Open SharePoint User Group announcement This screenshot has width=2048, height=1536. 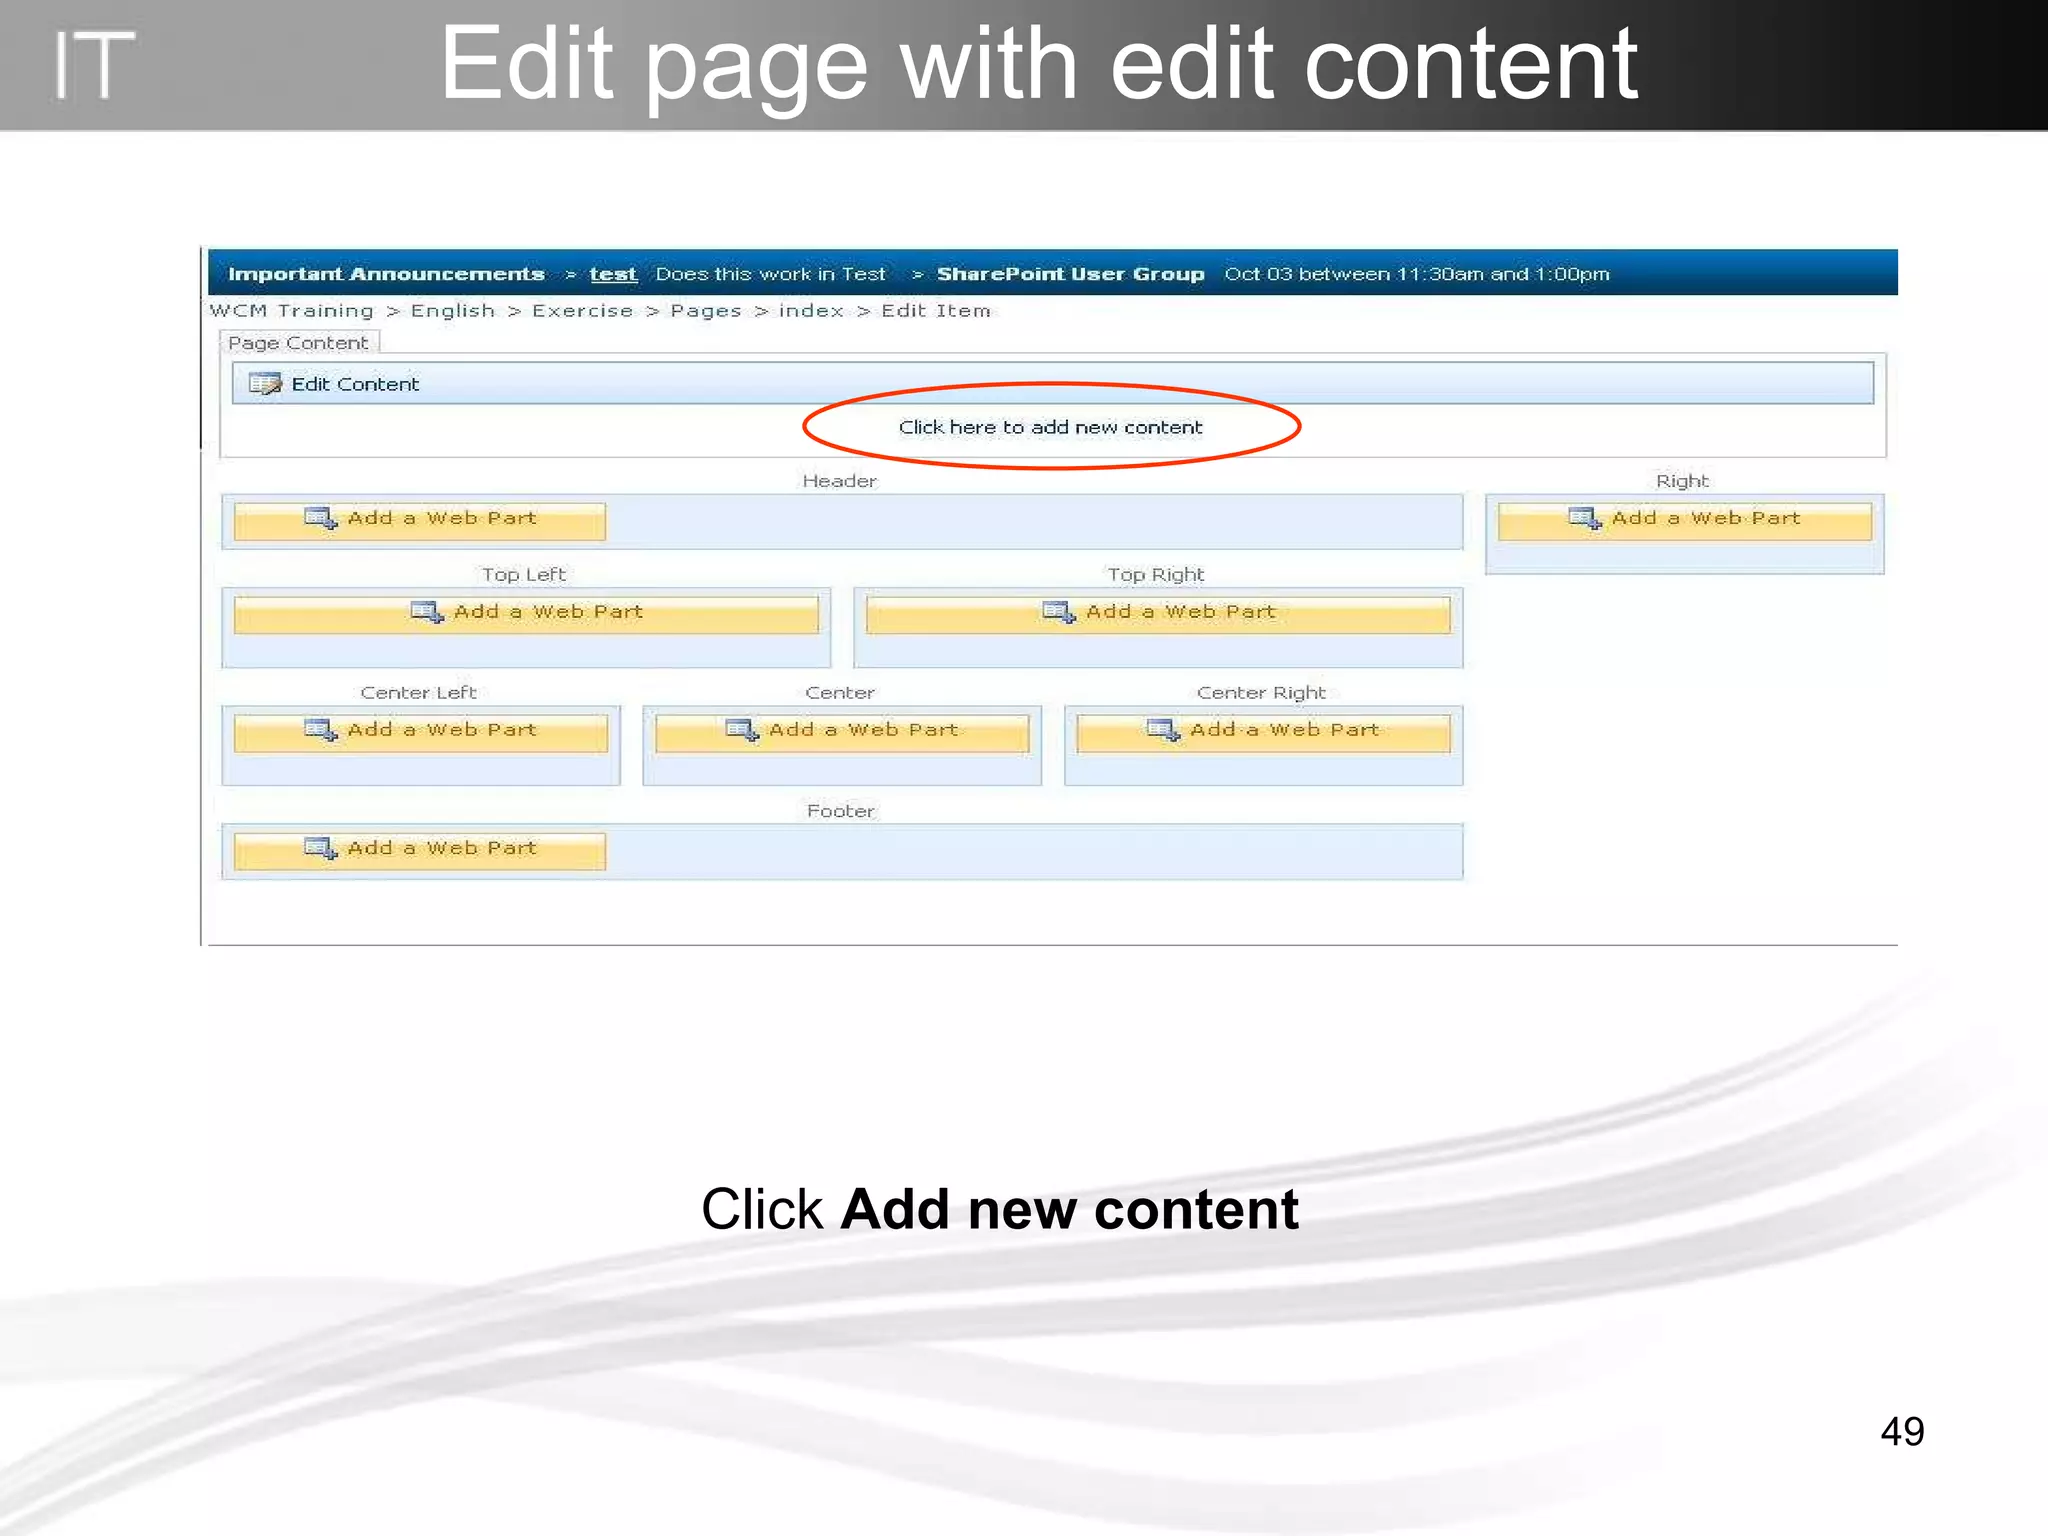click(x=1070, y=274)
